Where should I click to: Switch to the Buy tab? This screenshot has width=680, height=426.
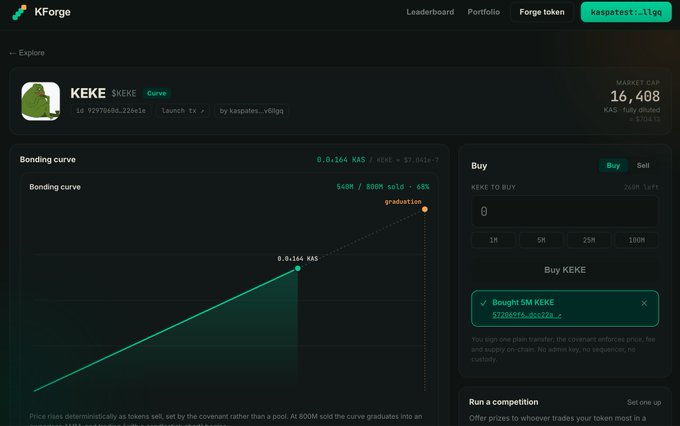613,165
